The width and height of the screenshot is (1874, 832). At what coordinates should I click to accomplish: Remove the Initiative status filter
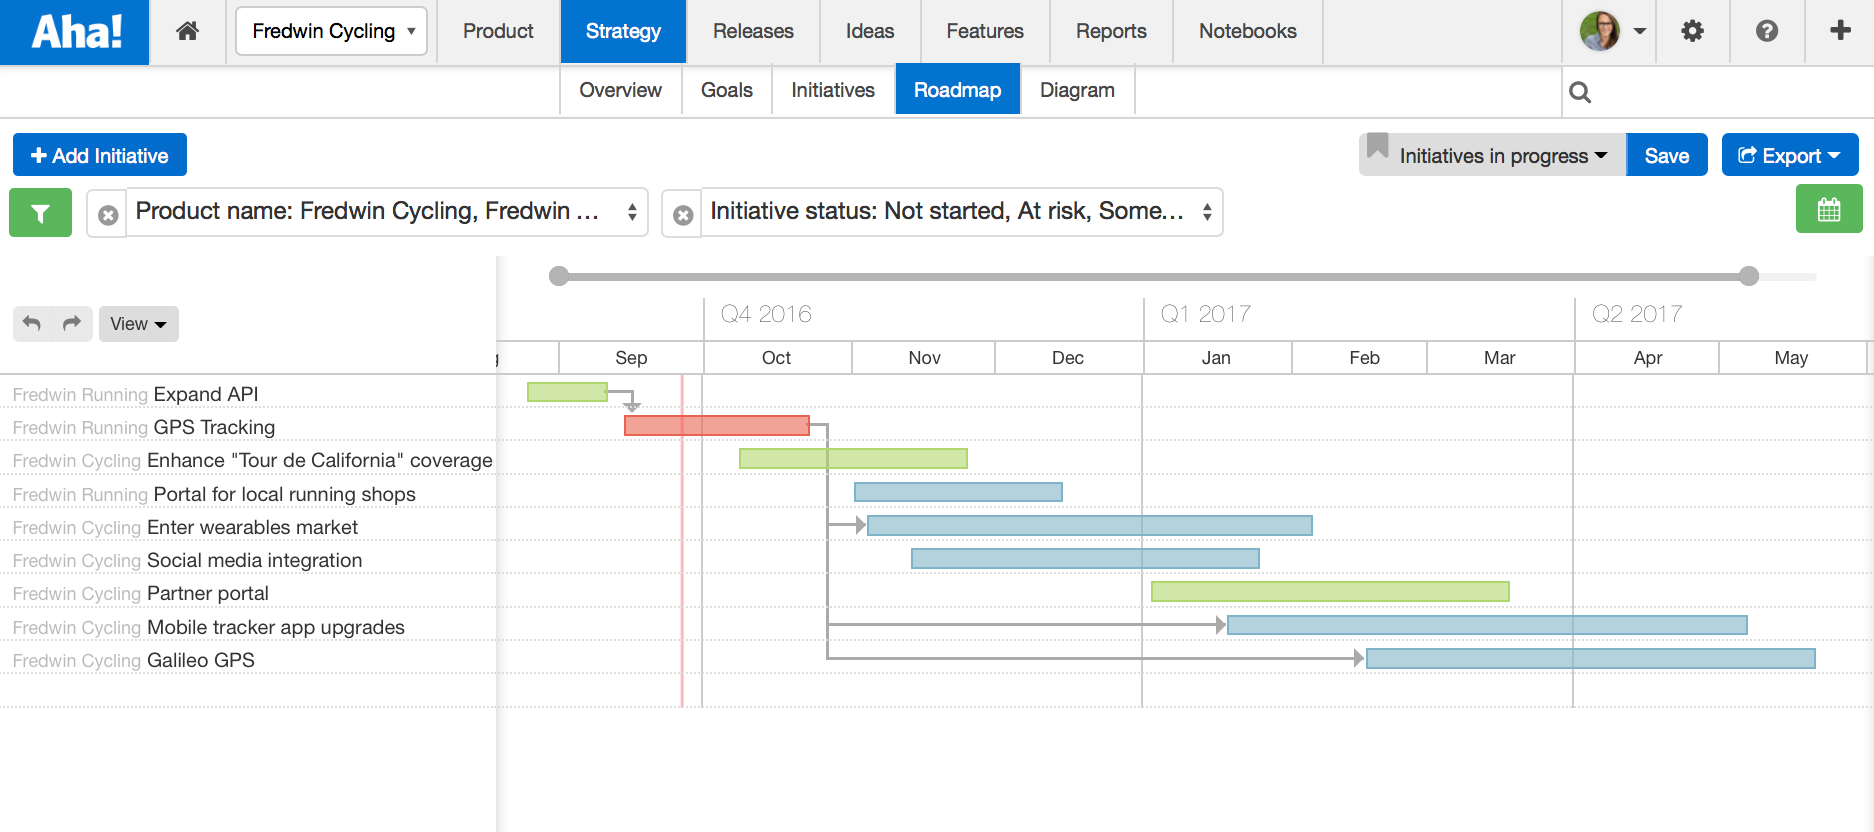[x=683, y=214]
